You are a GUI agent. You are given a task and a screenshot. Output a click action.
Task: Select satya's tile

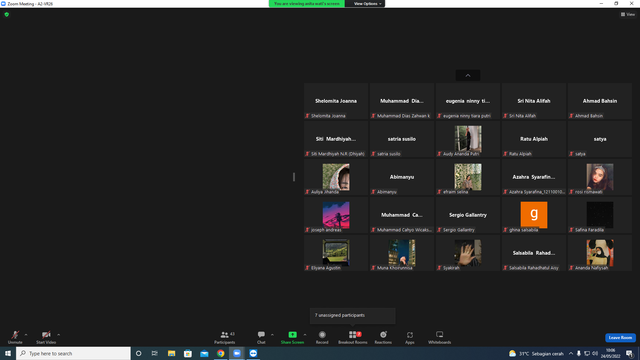tap(600, 139)
